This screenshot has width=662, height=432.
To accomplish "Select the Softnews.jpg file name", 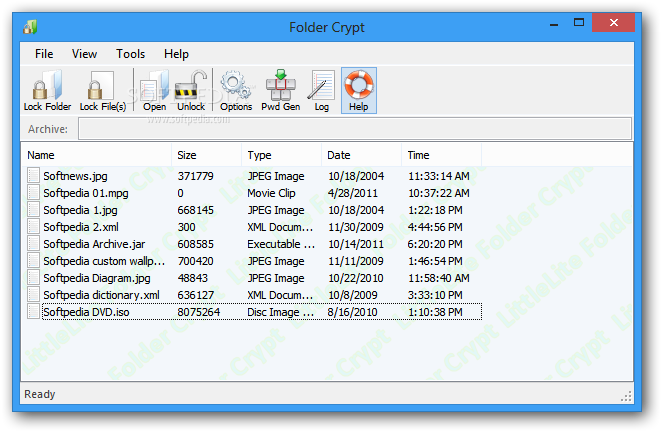I will (75, 176).
